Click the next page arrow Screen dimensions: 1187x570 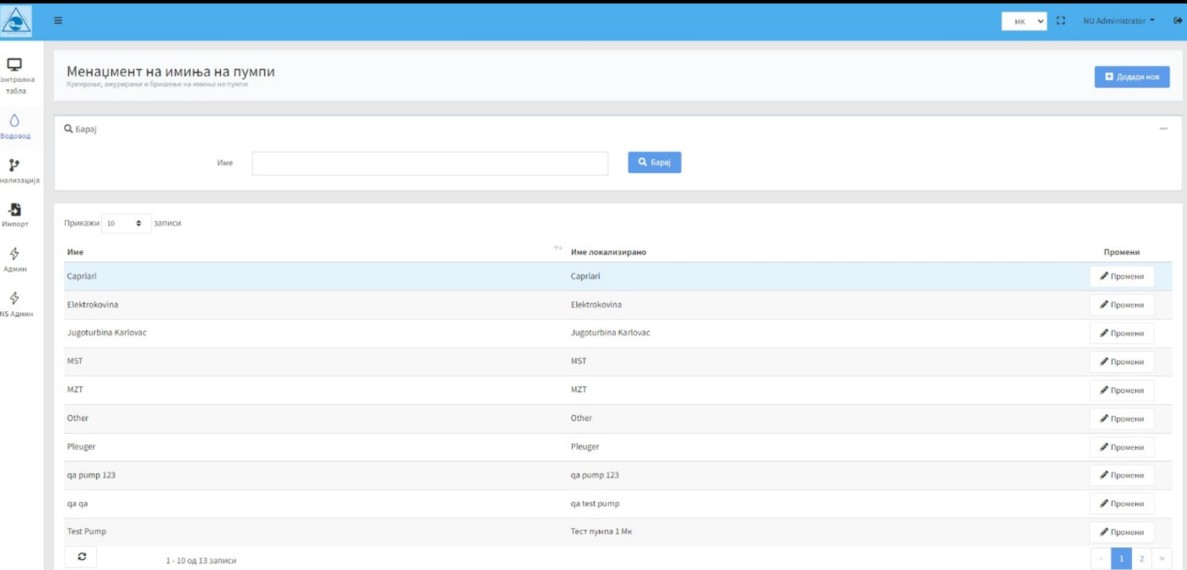tap(1160, 558)
